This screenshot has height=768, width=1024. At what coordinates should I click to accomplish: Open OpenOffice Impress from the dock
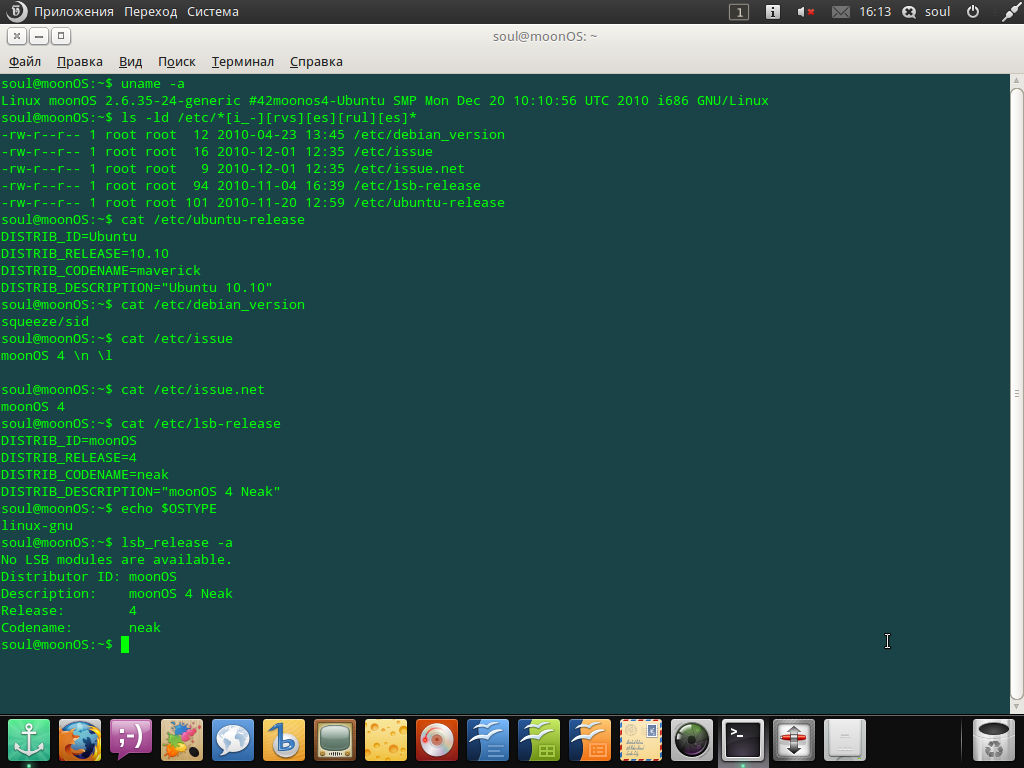click(x=590, y=740)
